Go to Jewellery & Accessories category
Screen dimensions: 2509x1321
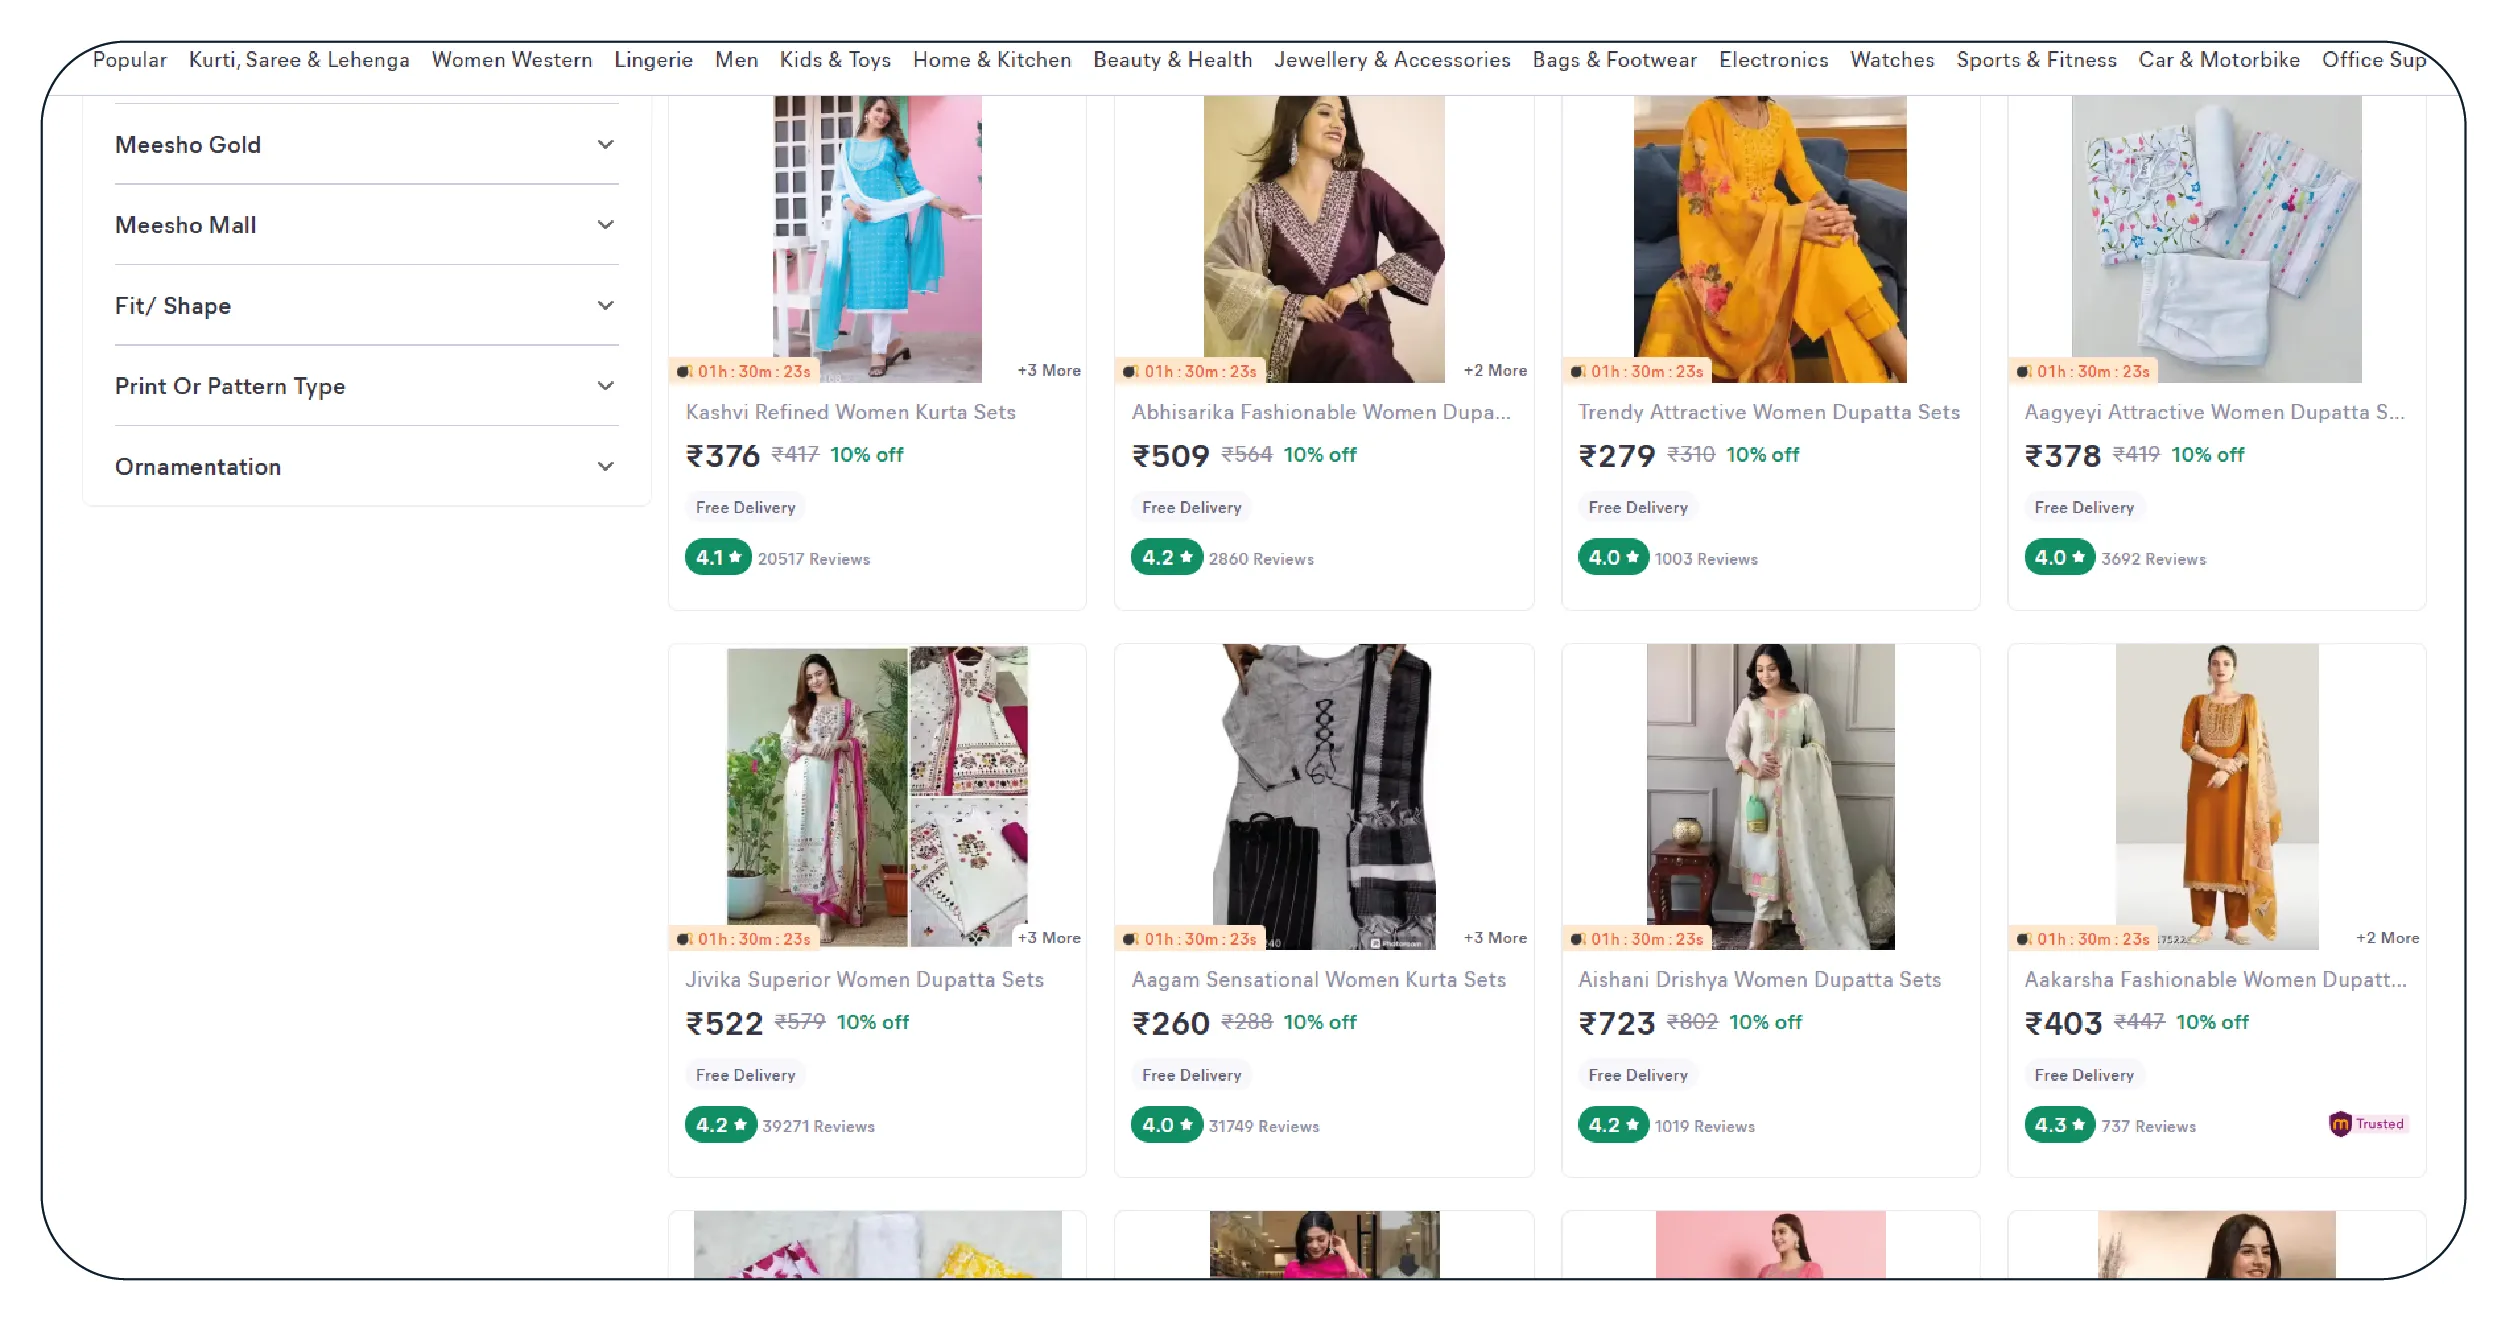pyautogui.click(x=1391, y=60)
